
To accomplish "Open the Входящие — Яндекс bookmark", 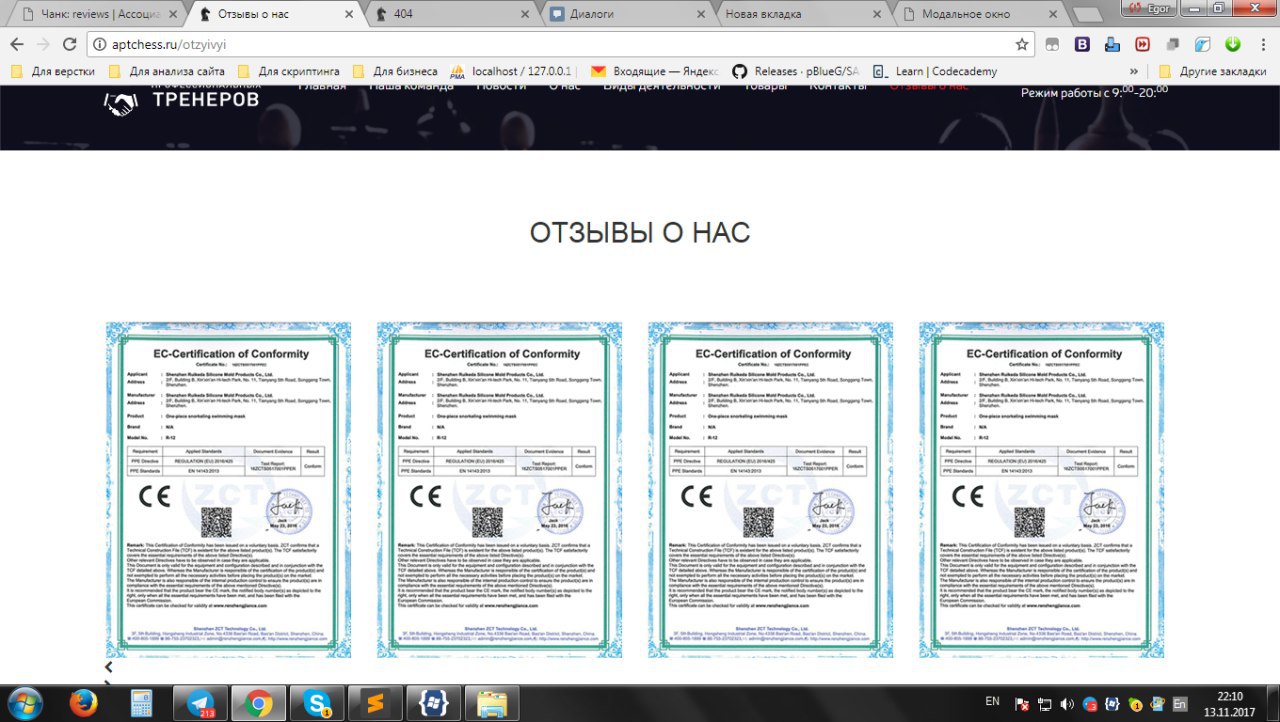I will pos(655,71).
